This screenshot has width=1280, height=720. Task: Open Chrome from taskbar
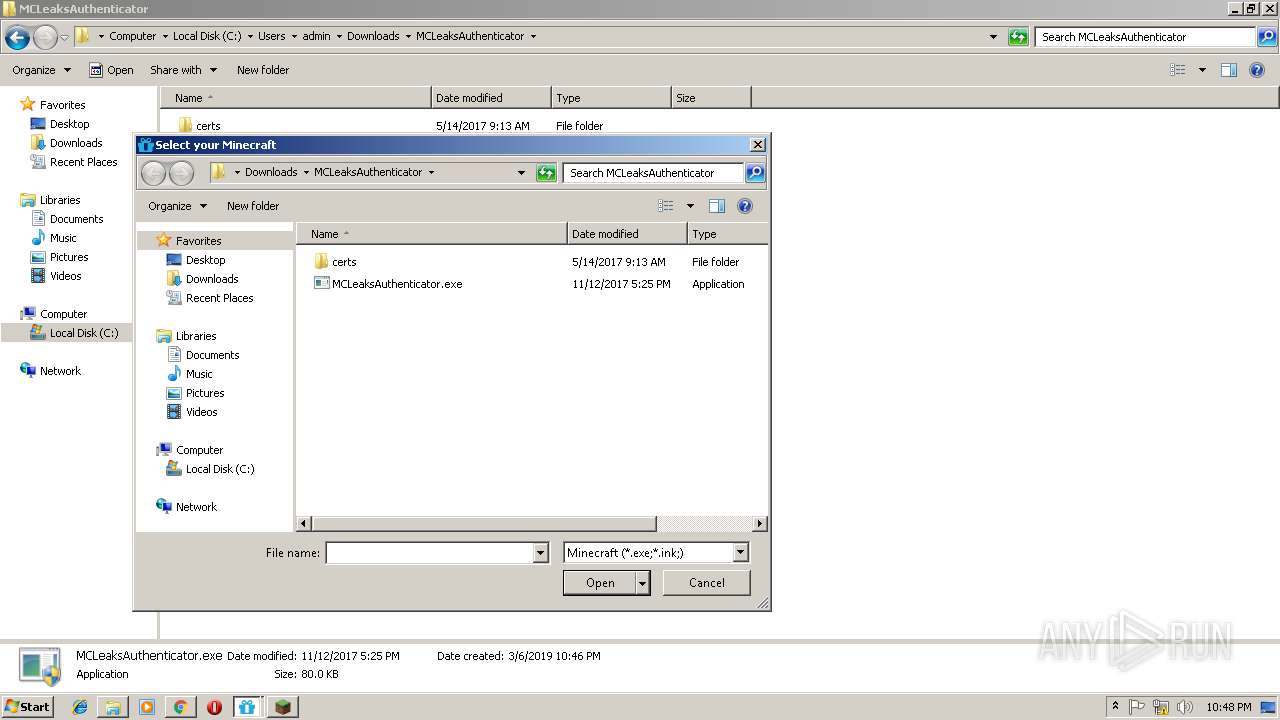pos(180,707)
